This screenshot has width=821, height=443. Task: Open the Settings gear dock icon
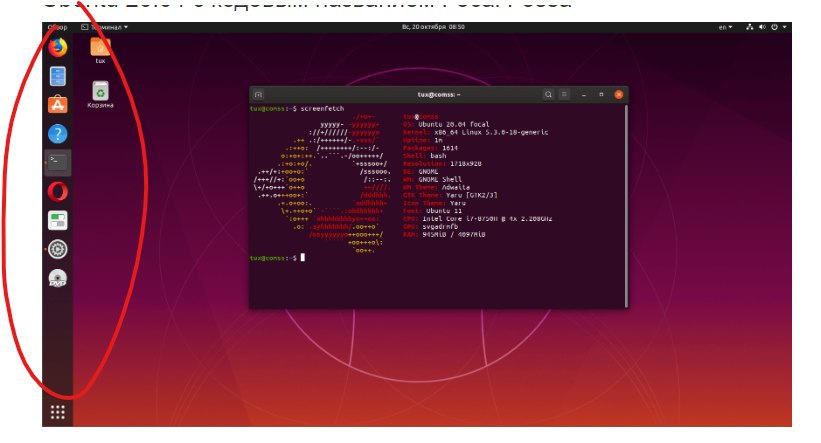click(x=58, y=249)
